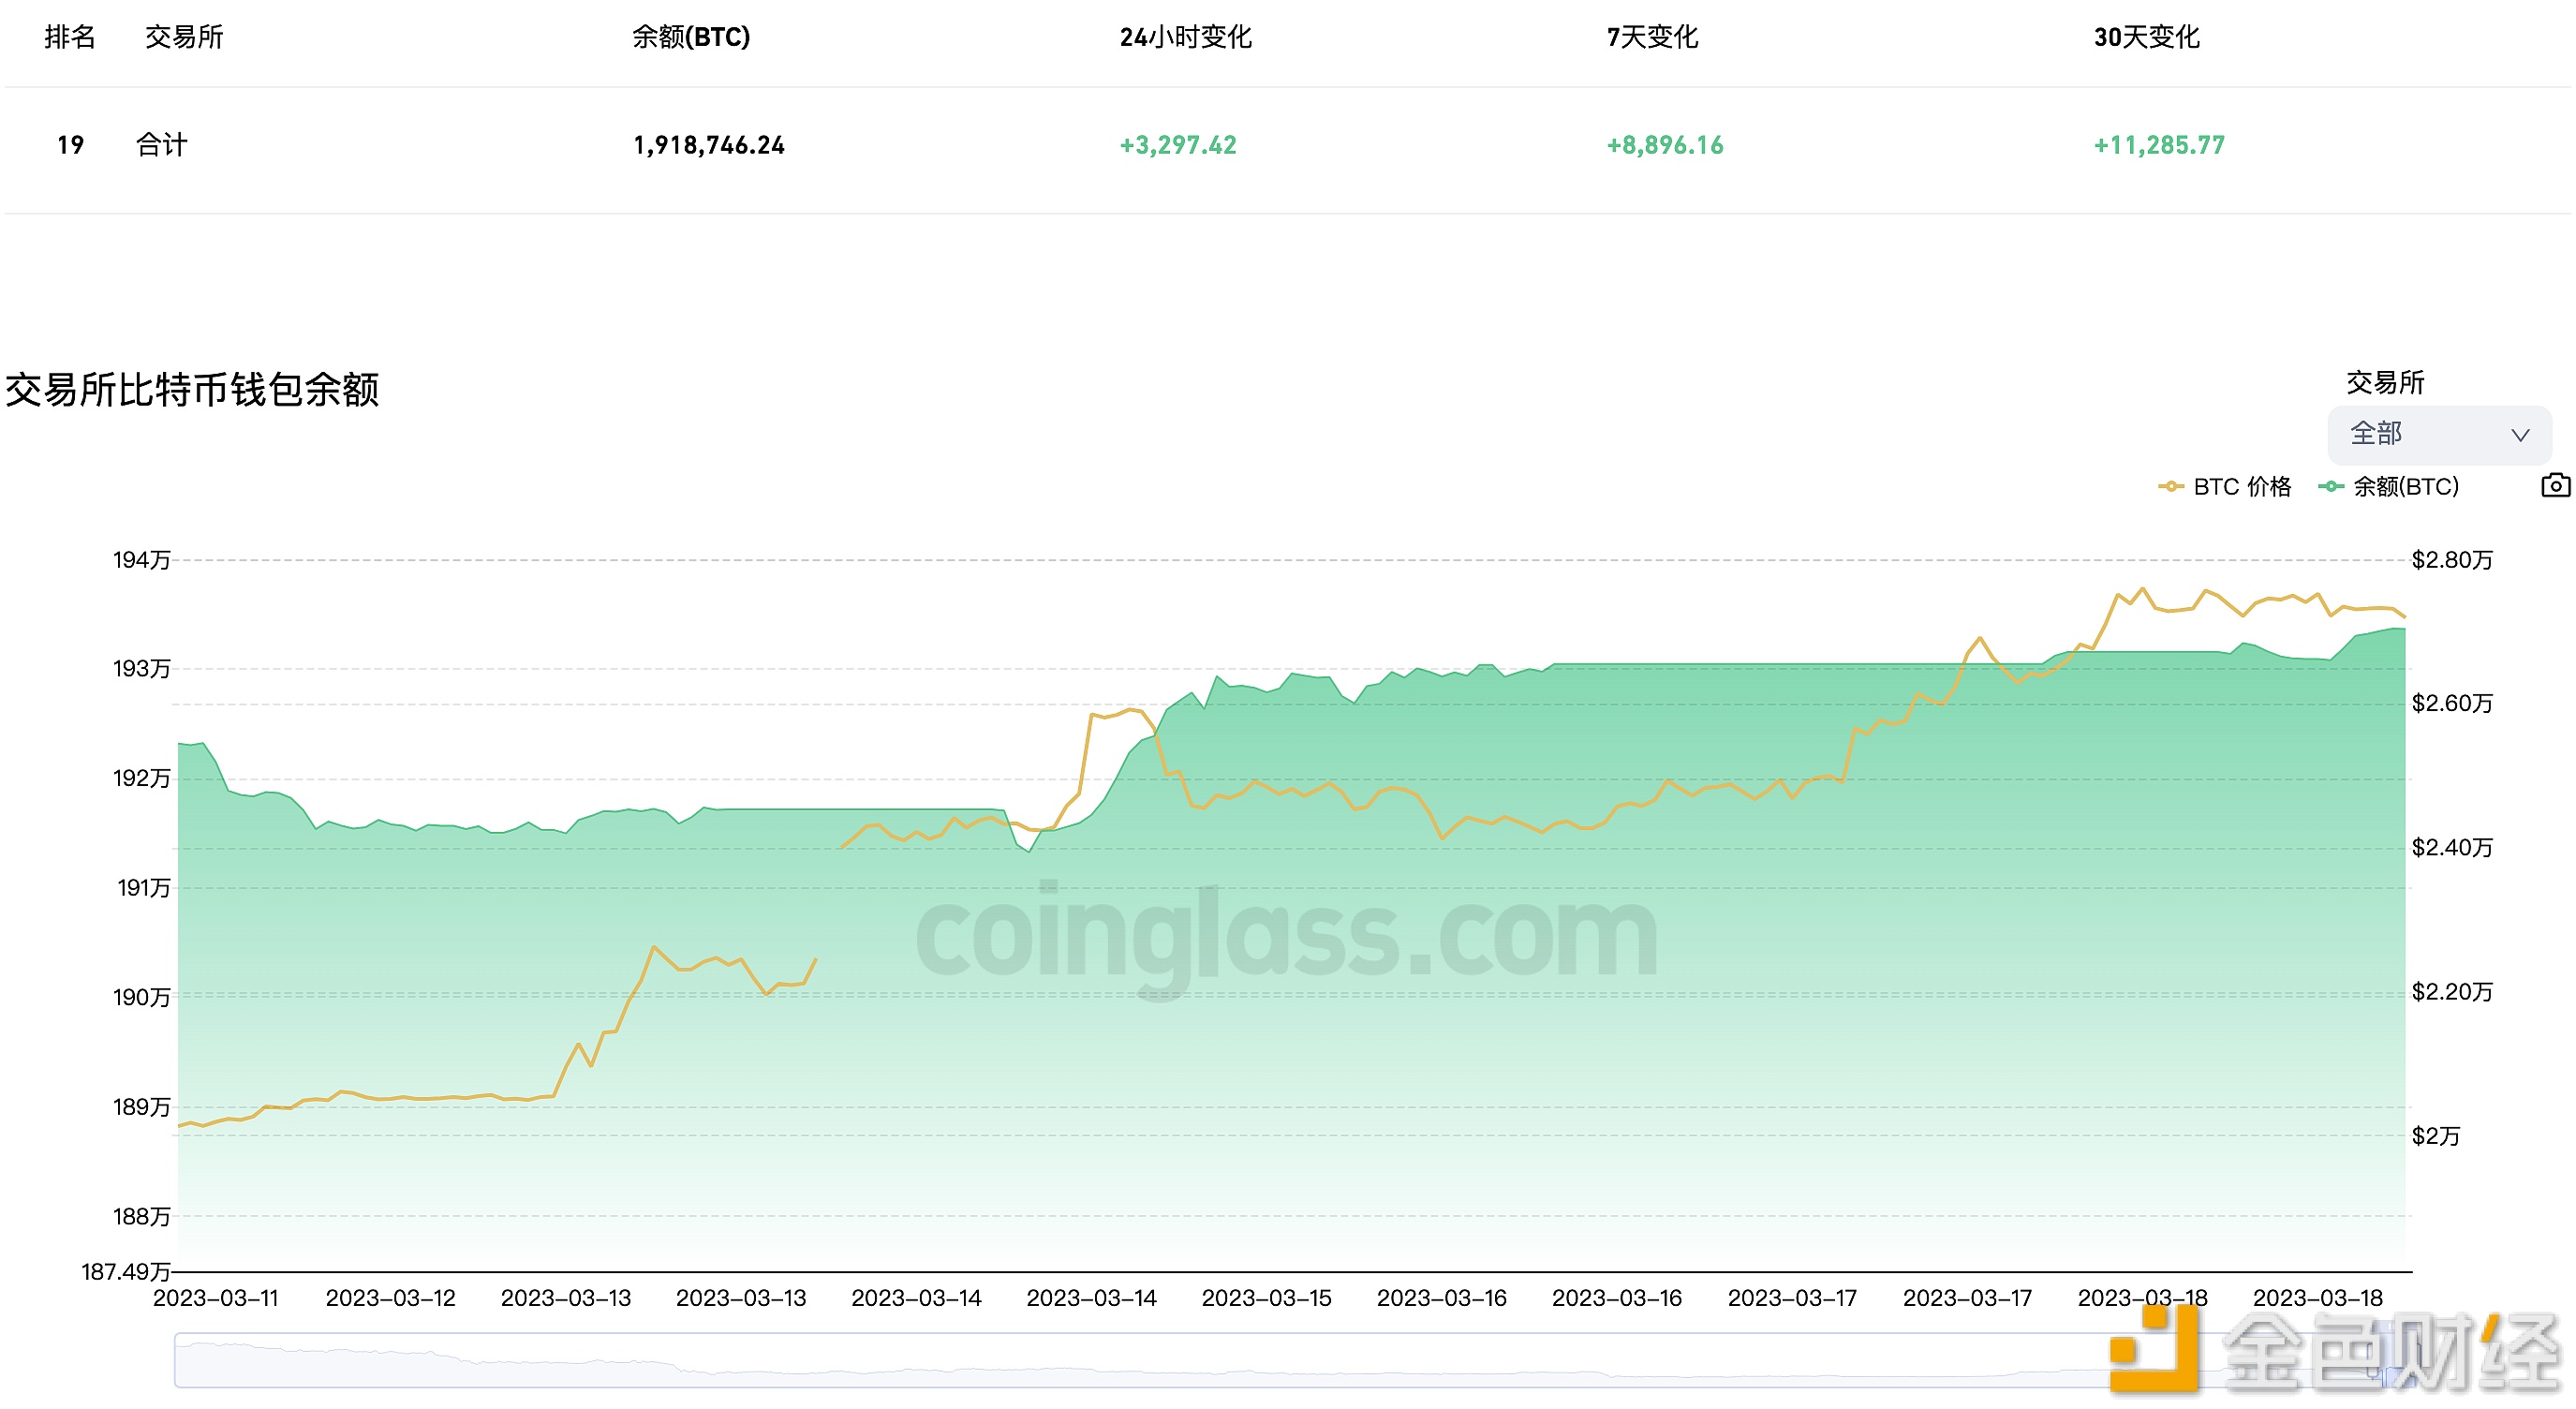Expand exchange selector using the chevron arrow
2576x1409 pixels.
click(2520, 435)
